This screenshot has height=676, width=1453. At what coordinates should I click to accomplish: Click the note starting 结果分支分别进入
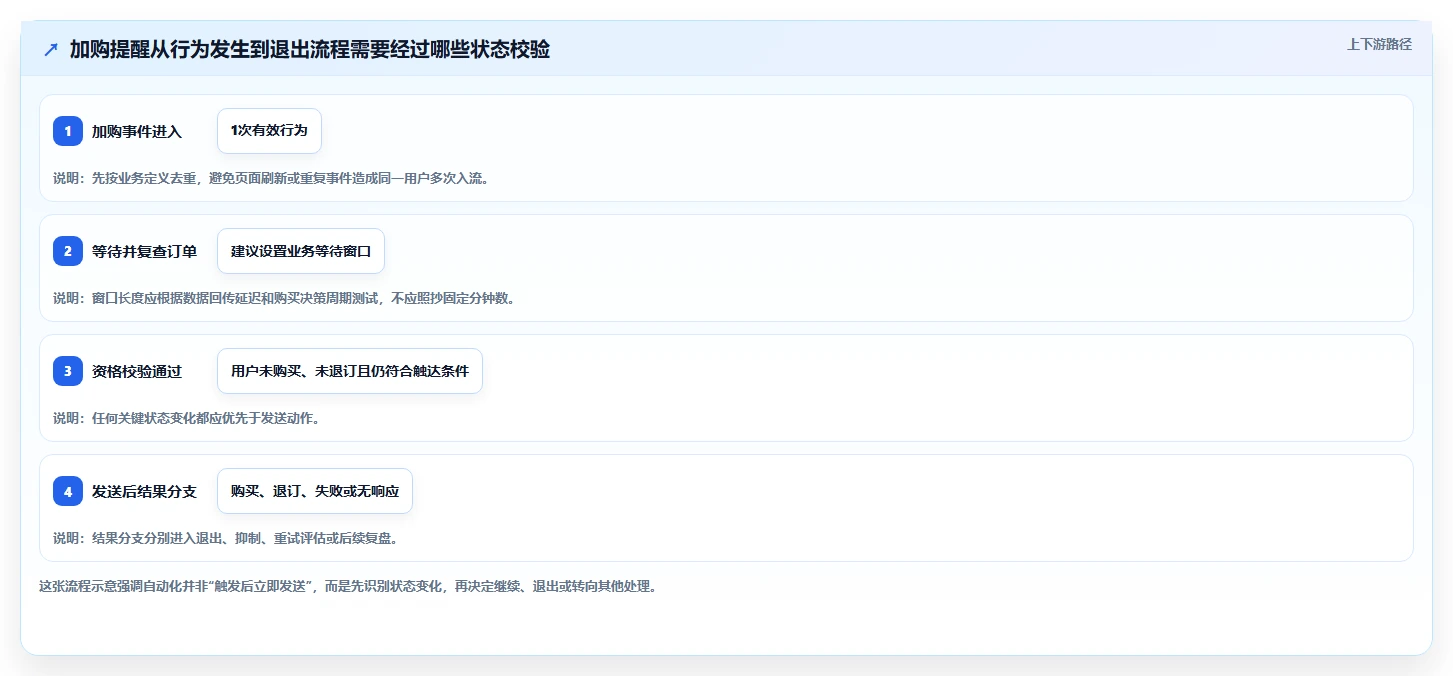coord(228,538)
